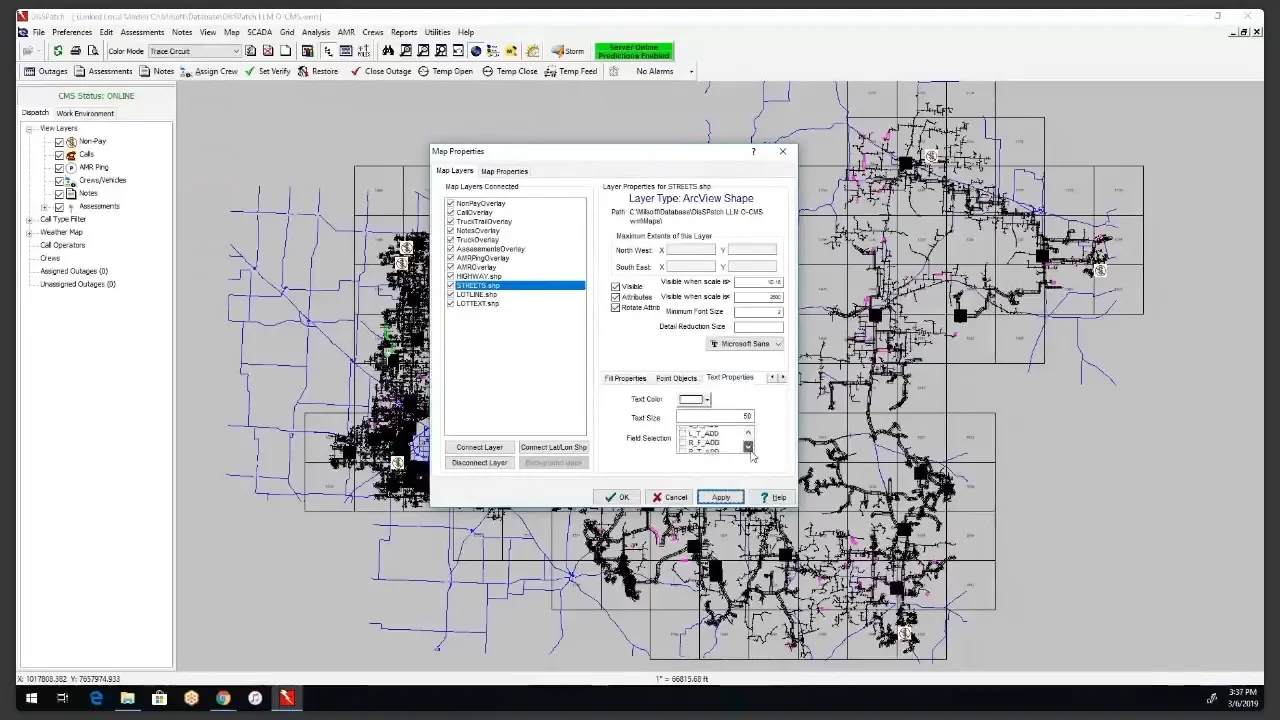Uncheck the NonPayOverlay layer checkbox
The width and height of the screenshot is (1280, 720).
pos(451,203)
